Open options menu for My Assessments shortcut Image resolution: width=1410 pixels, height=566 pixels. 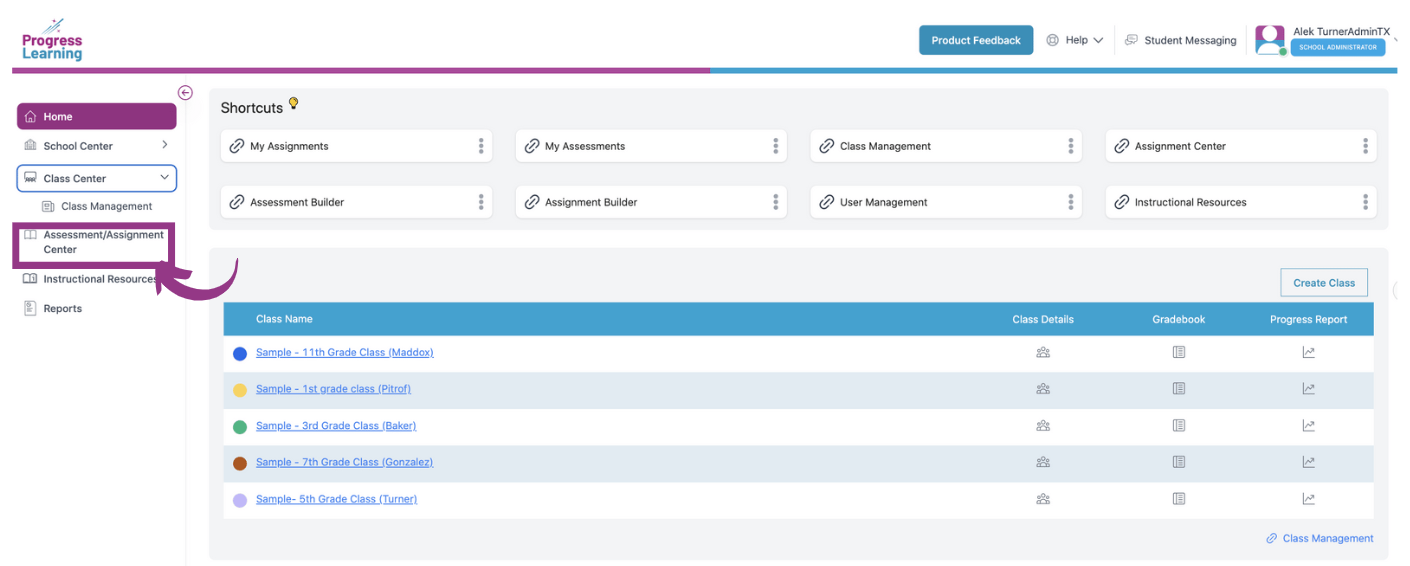click(x=776, y=146)
